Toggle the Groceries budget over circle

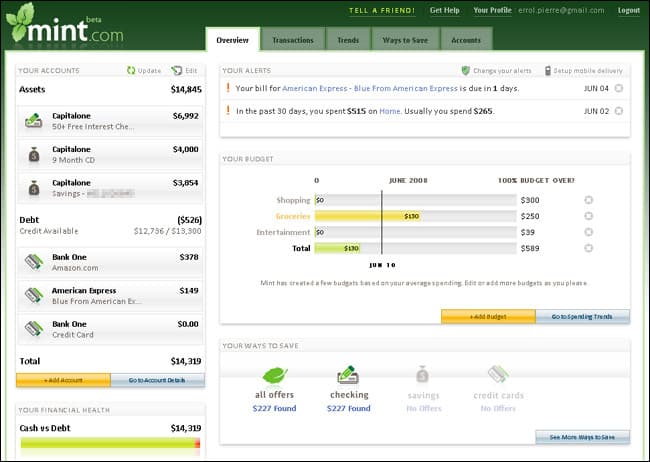[588, 216]
